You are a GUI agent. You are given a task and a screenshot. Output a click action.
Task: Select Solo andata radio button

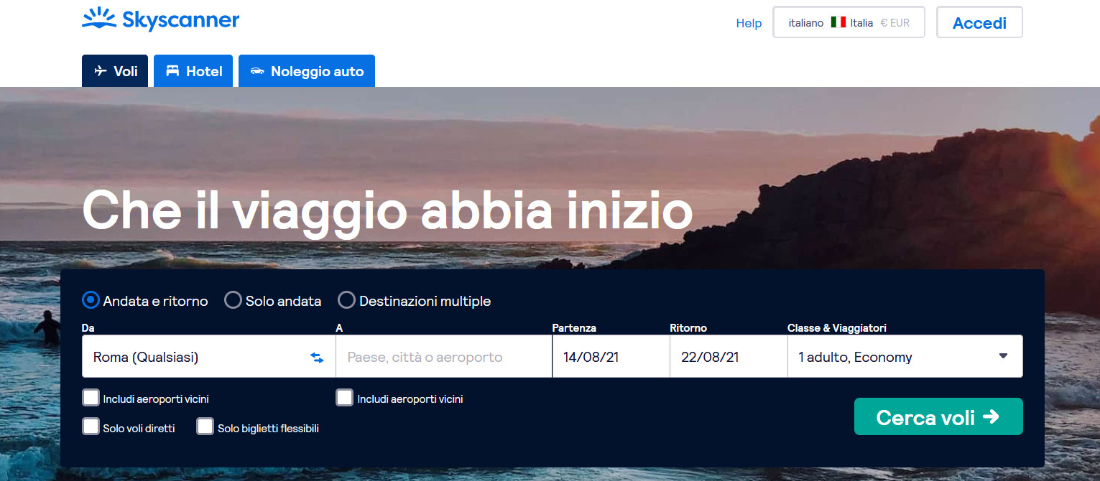click(x=233, y=301)
